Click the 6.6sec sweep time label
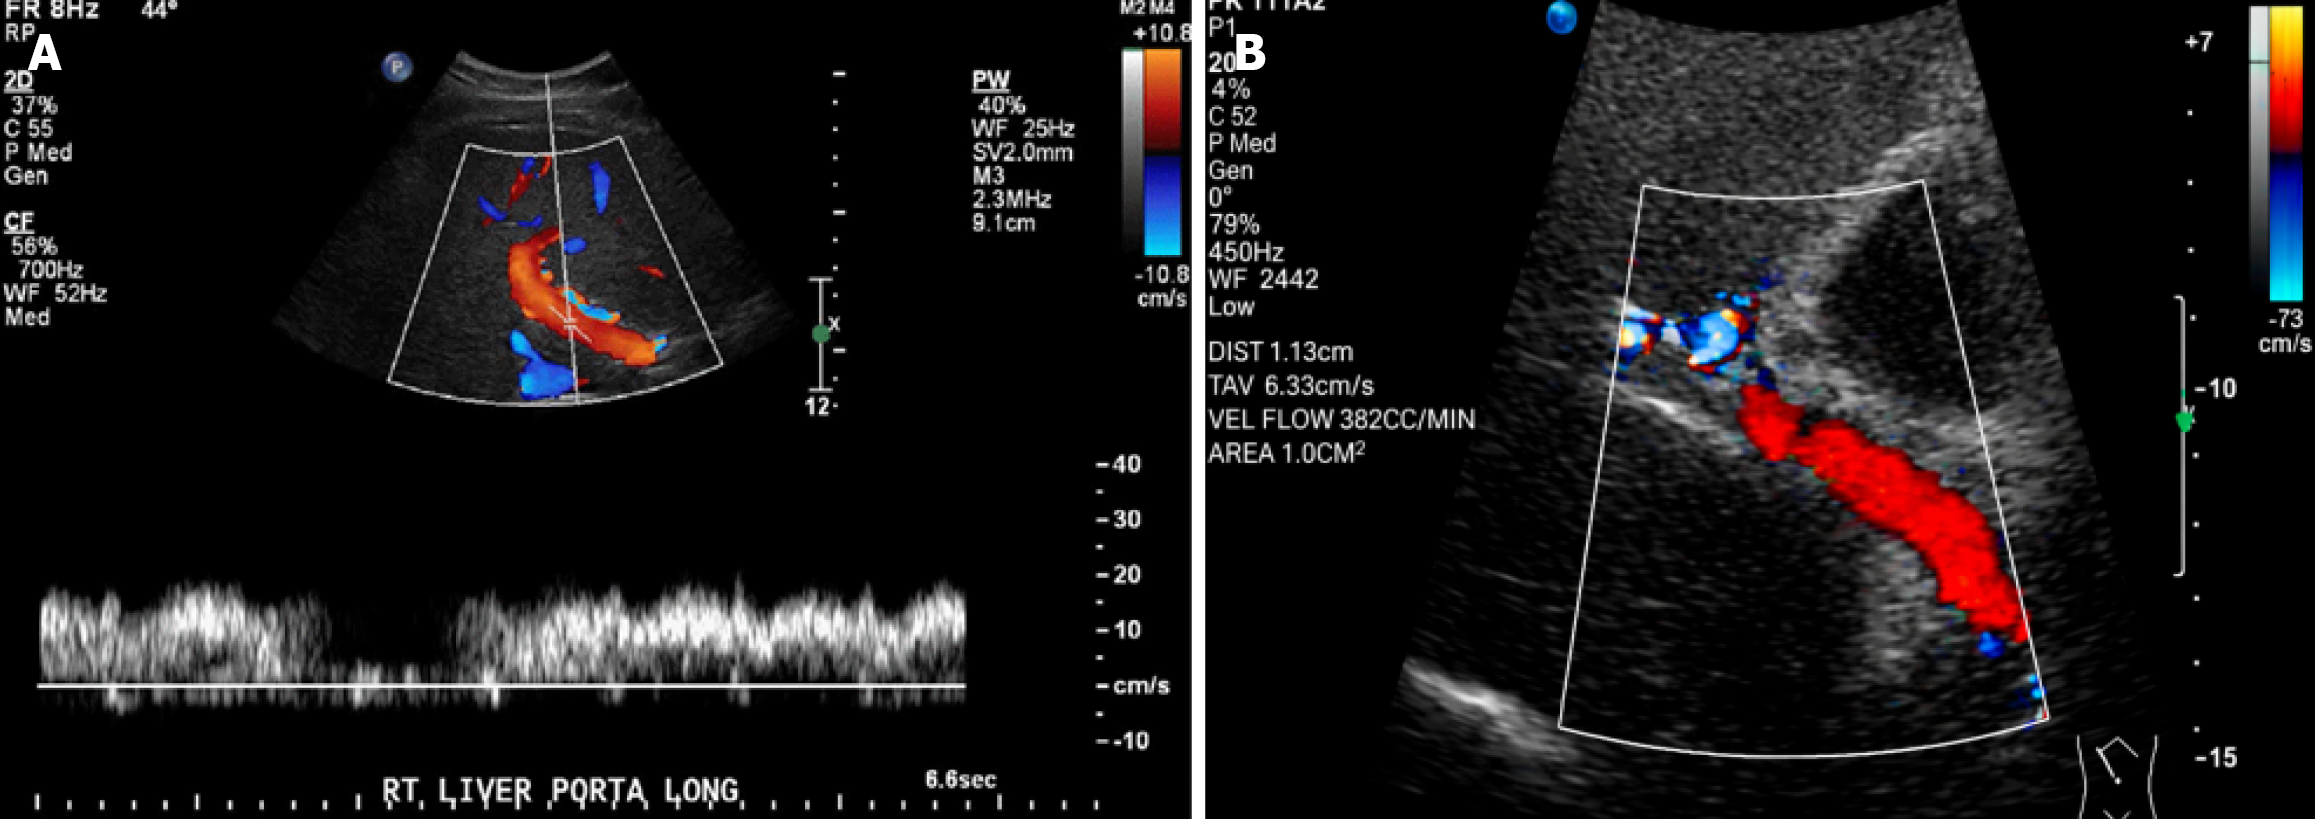Viewport: 2315px width, 819px height. pos(960,779)
